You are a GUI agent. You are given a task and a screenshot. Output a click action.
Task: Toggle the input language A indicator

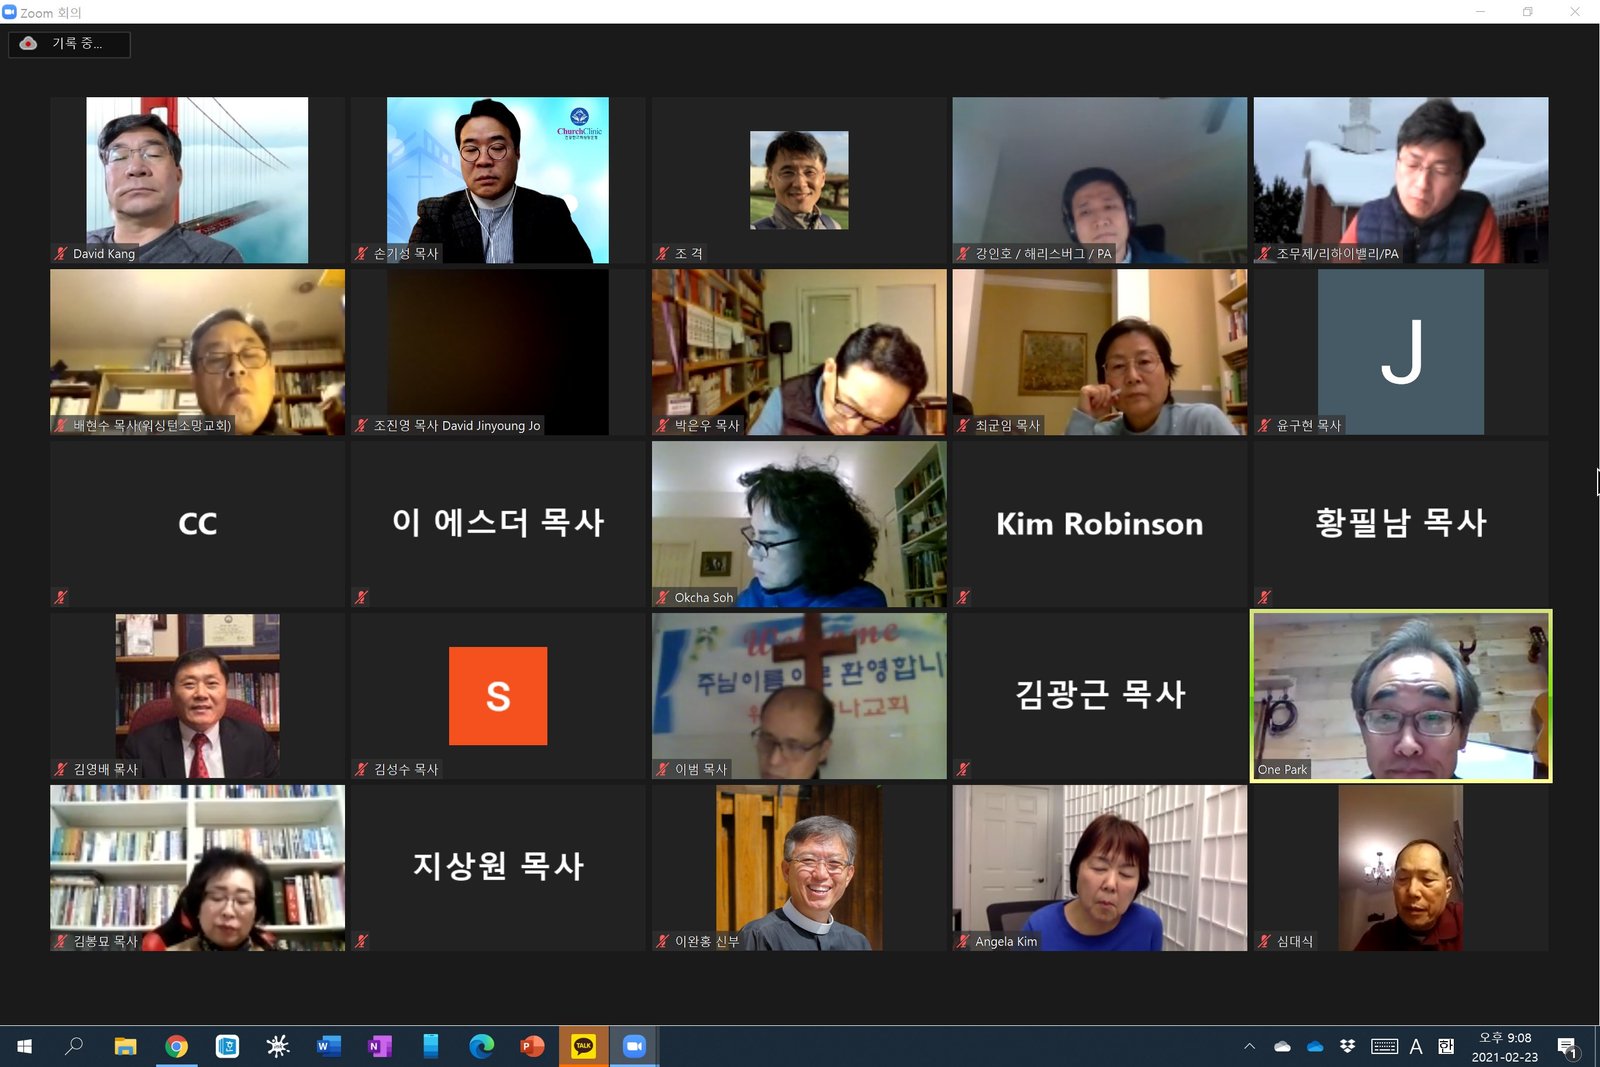click(1416, 1046)
